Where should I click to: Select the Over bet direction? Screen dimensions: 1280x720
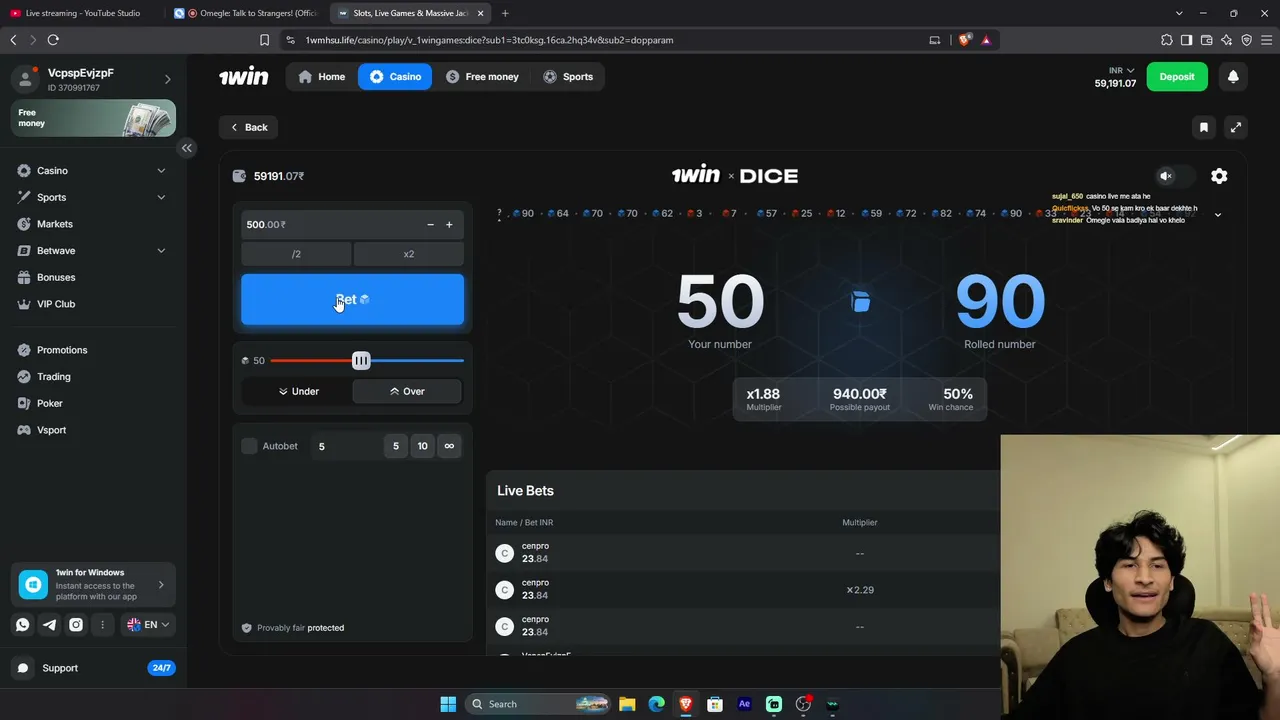[407, 392]
